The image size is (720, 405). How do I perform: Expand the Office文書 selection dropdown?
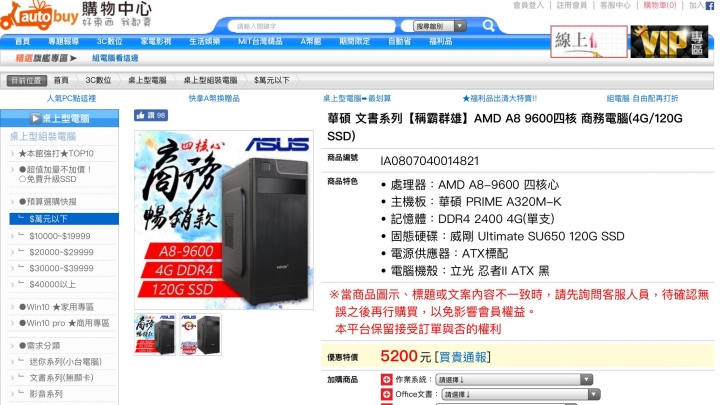521,394
